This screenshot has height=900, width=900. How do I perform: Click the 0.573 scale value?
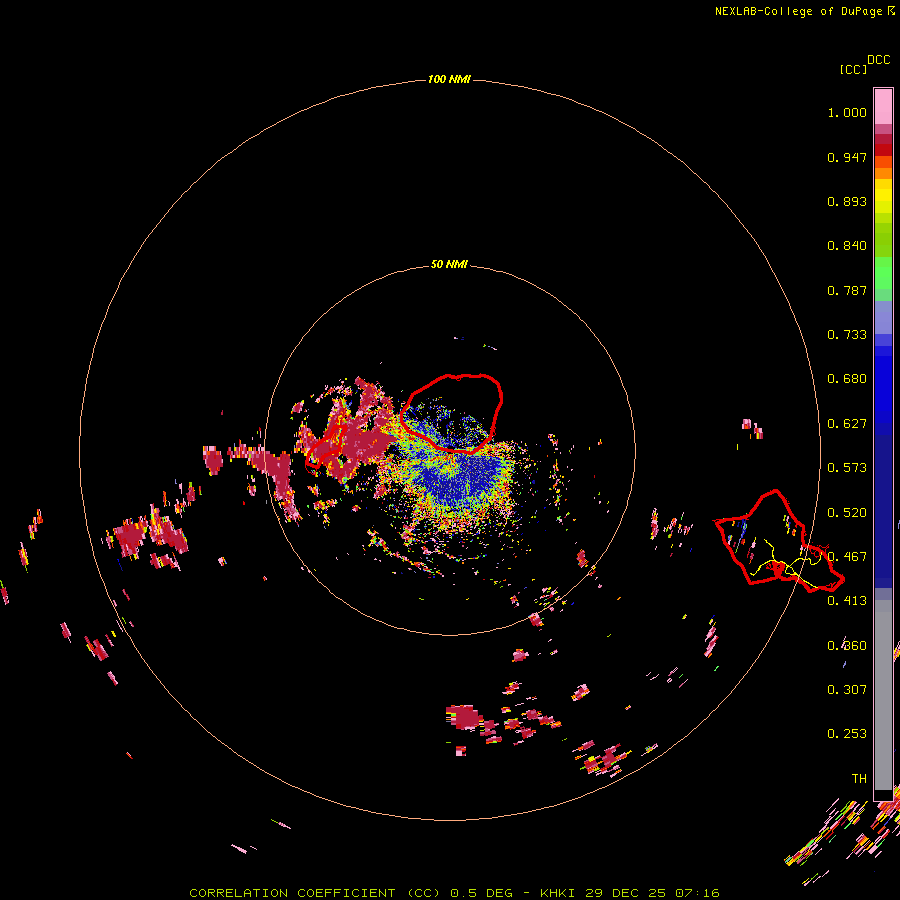coord(847,468)
